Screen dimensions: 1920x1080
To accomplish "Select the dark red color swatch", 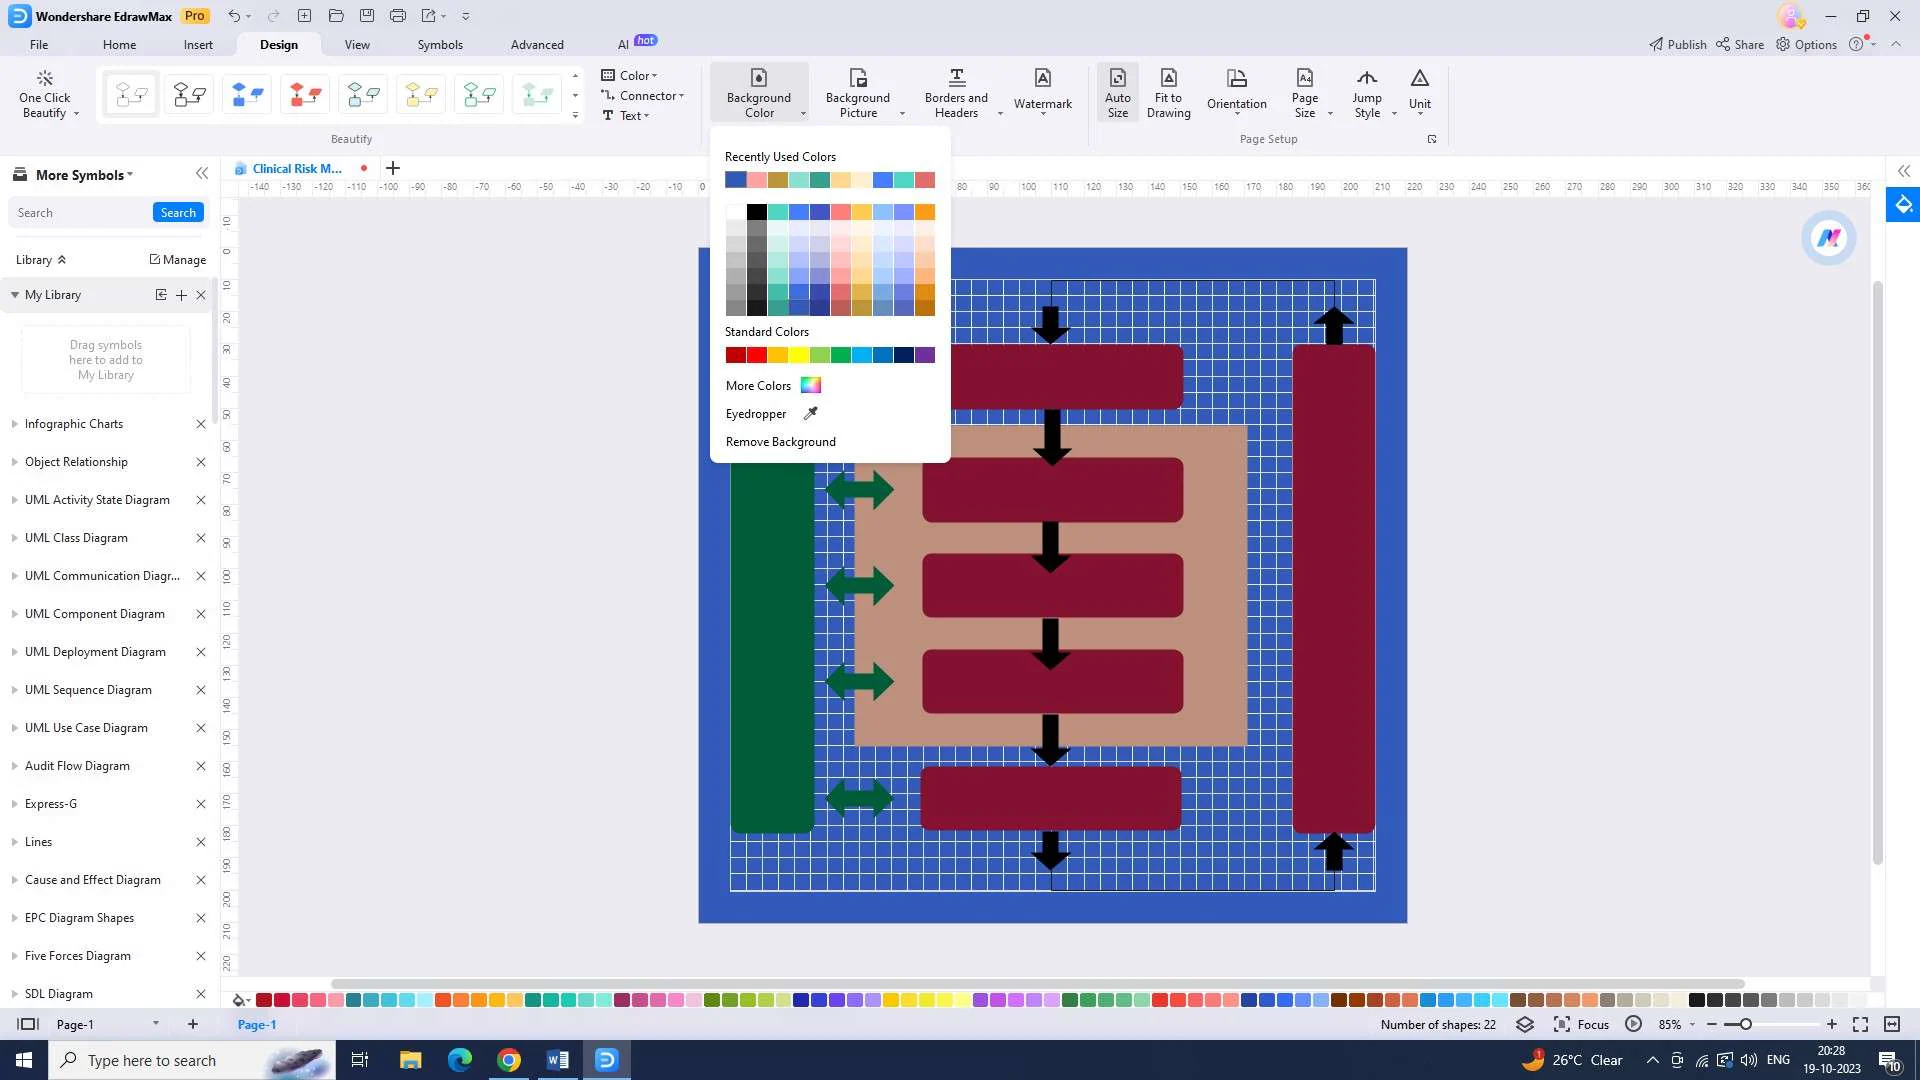I will (735, 355).
